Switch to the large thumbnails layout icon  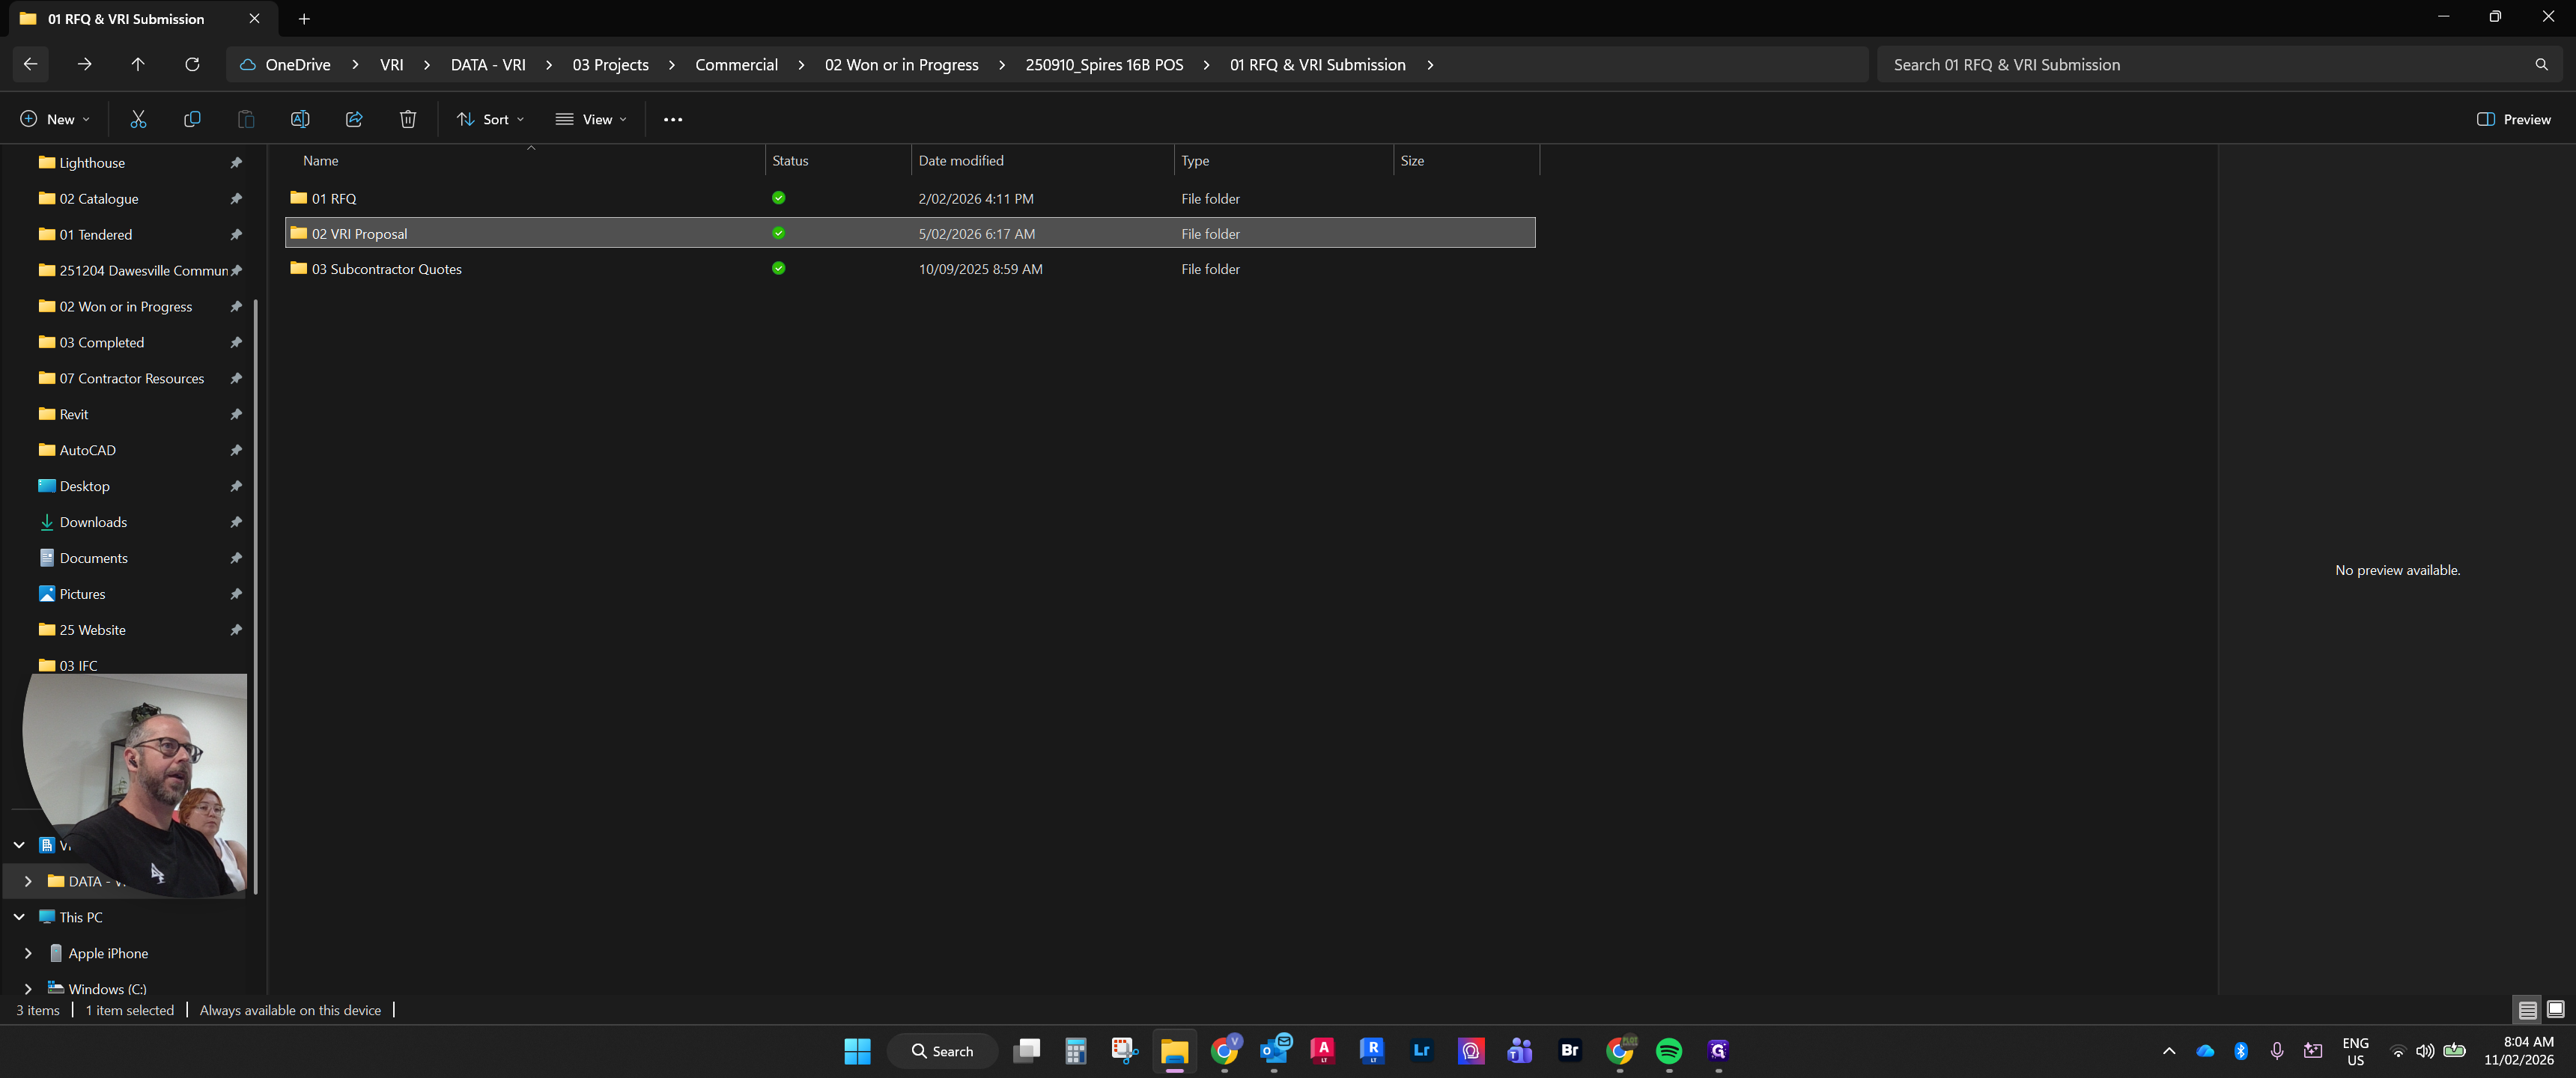2555,1010
